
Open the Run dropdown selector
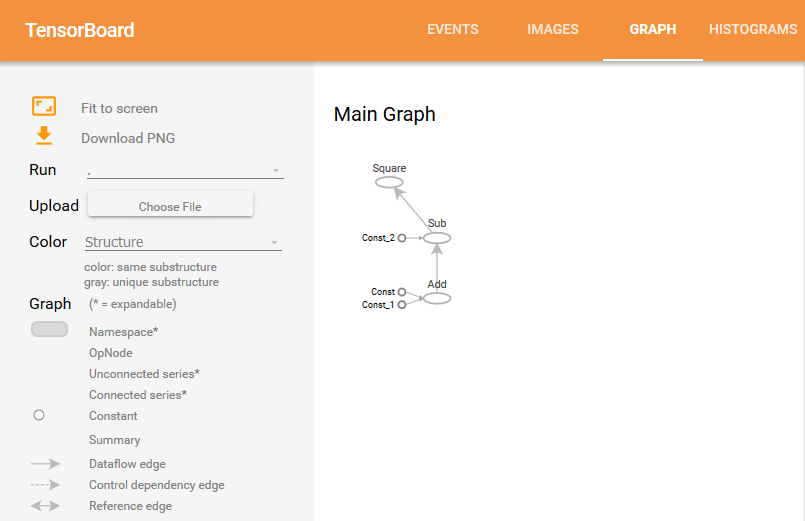coord(185,171)
